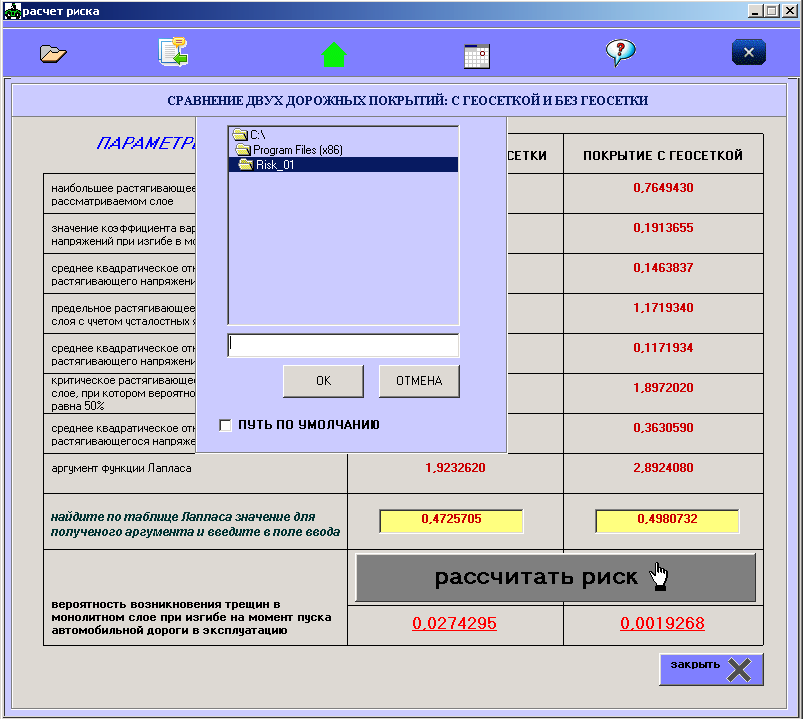Viewport: 803px width, 719px height.
Task: Select the C:\ folder in the tree
Action: click(257, 135)
